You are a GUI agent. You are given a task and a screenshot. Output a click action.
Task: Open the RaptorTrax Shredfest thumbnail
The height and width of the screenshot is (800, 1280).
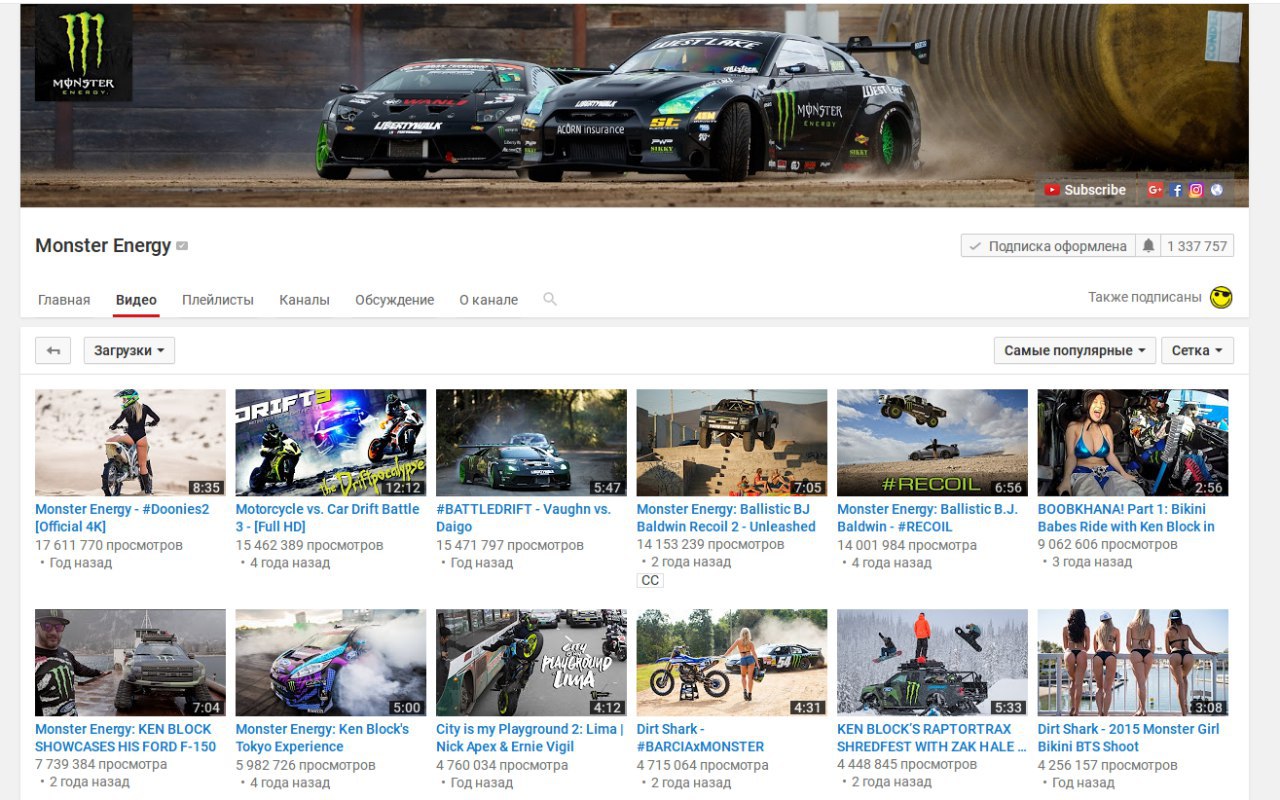[x=932, y=663]
